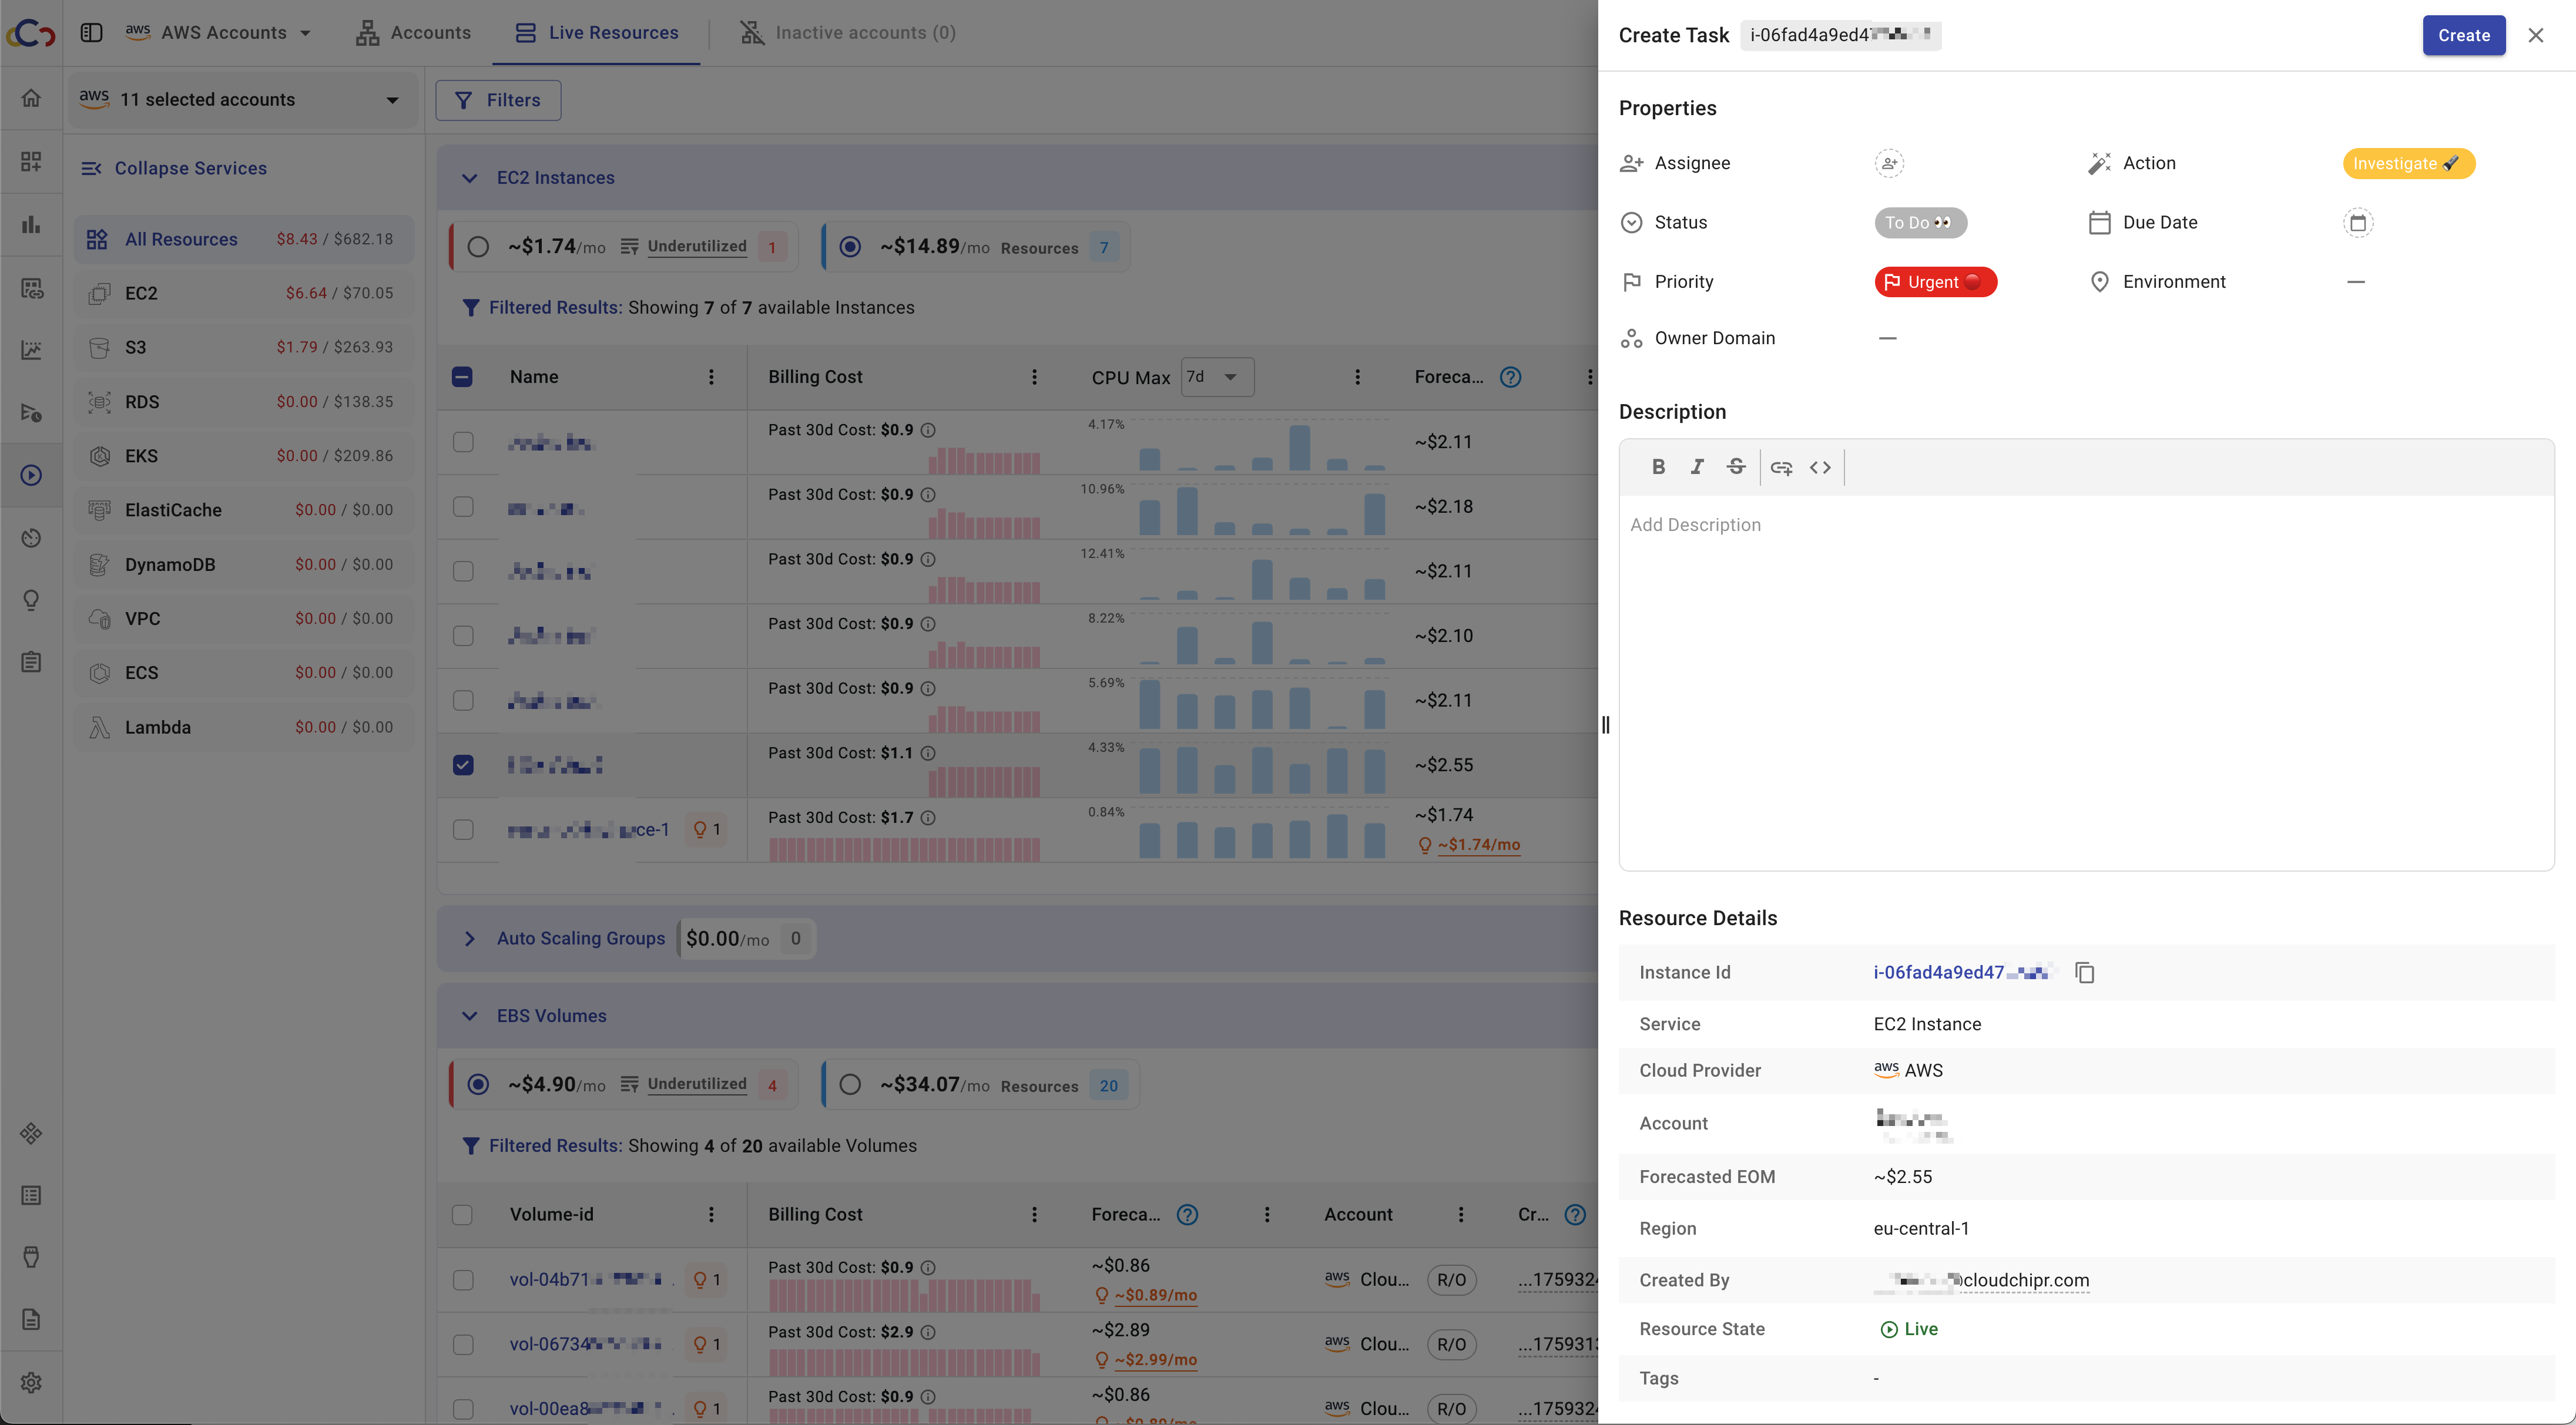Copy the Instance Id with copy icon
The image size is (2576, 1425).
[2084, 972]
